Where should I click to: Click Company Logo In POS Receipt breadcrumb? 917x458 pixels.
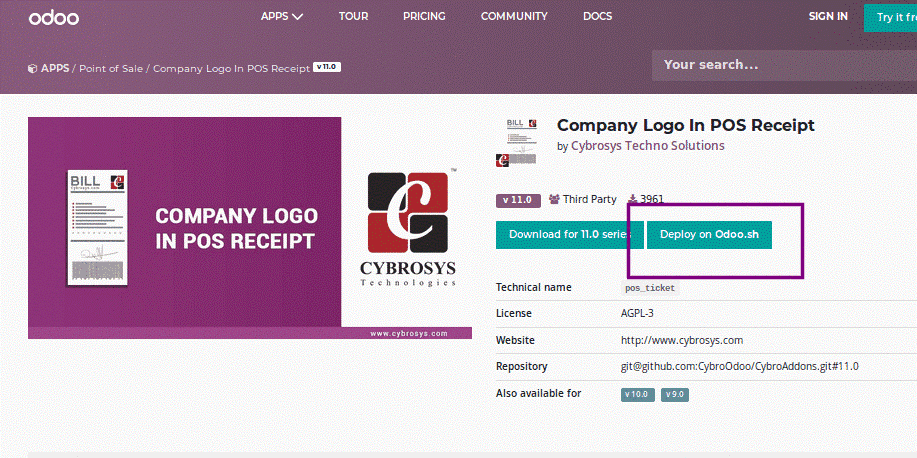[x=232, y=68]
